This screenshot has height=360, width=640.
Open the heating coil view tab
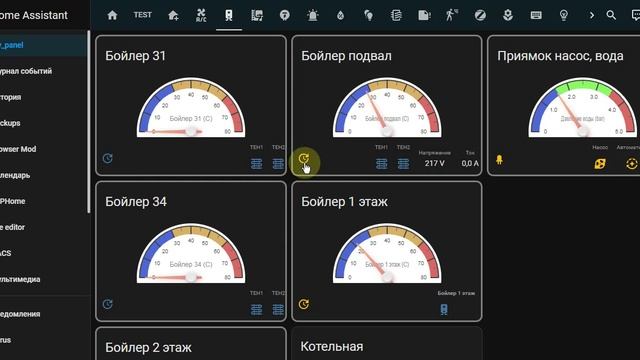coord(396,16)
